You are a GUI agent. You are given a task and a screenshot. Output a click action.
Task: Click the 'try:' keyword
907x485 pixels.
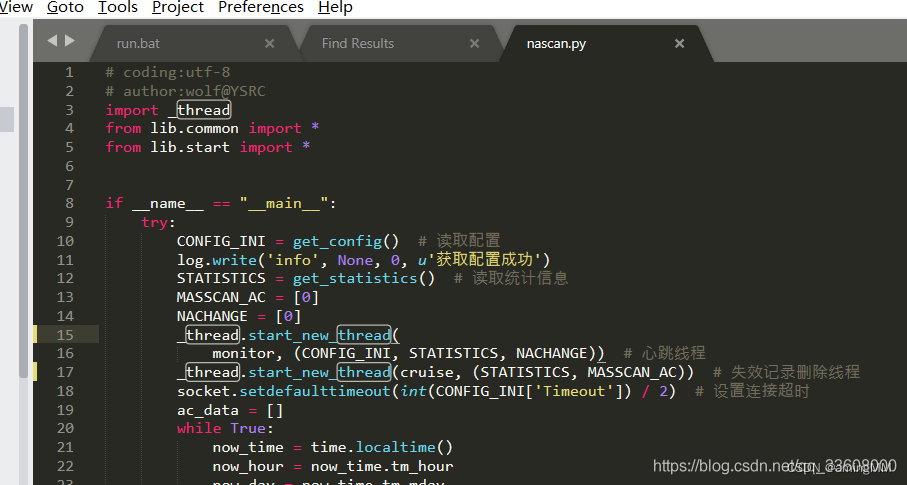(x=158, y=222)
